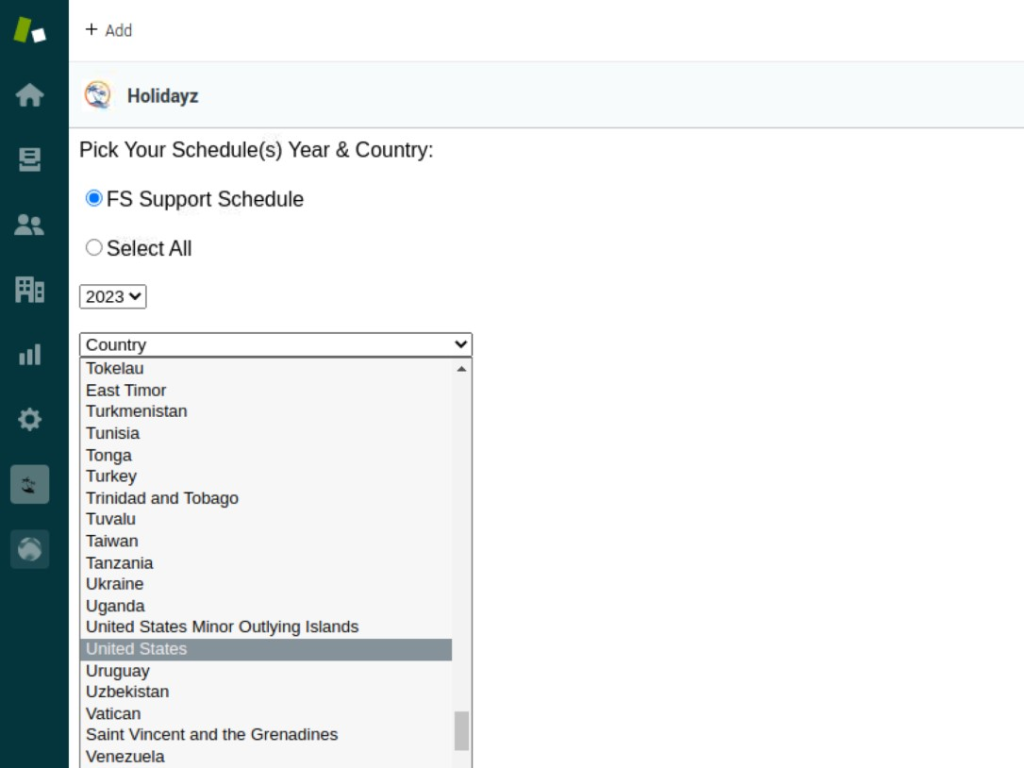
Task: Open the Organizations building icon
Action: pyautogui.click(x=30, y=290)
